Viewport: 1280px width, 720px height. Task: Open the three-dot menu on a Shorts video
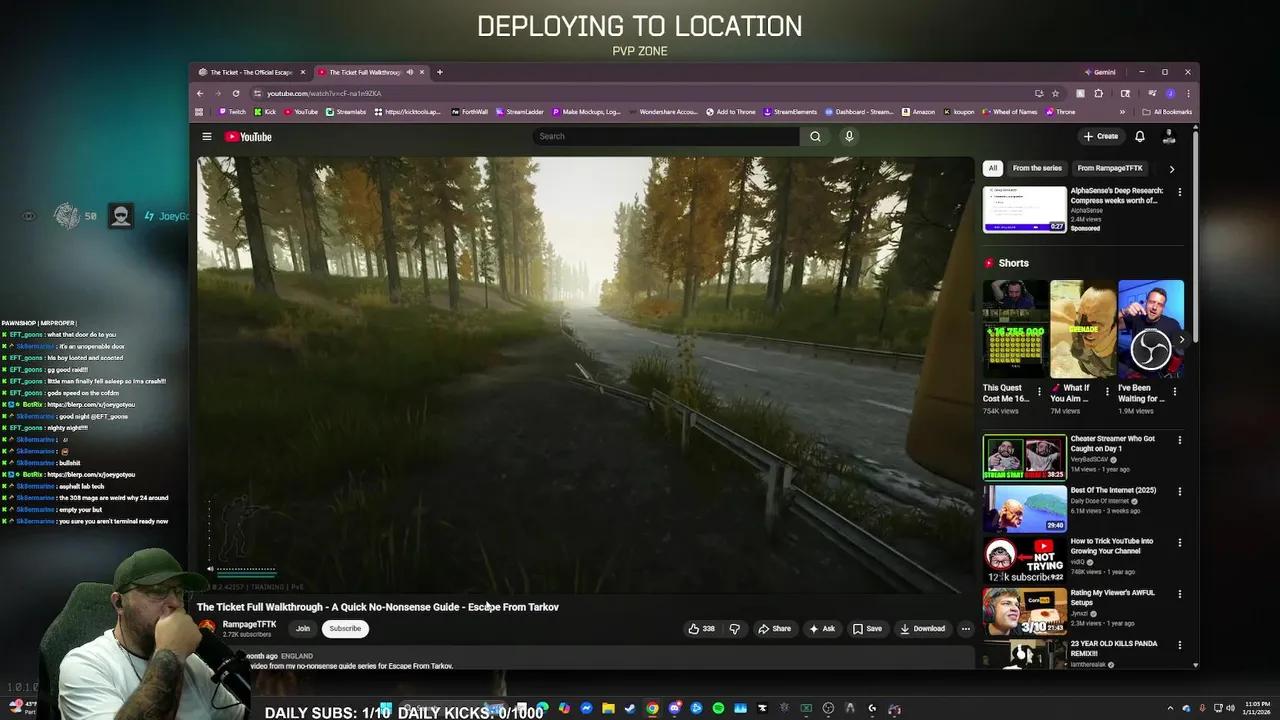[1038, 390]
